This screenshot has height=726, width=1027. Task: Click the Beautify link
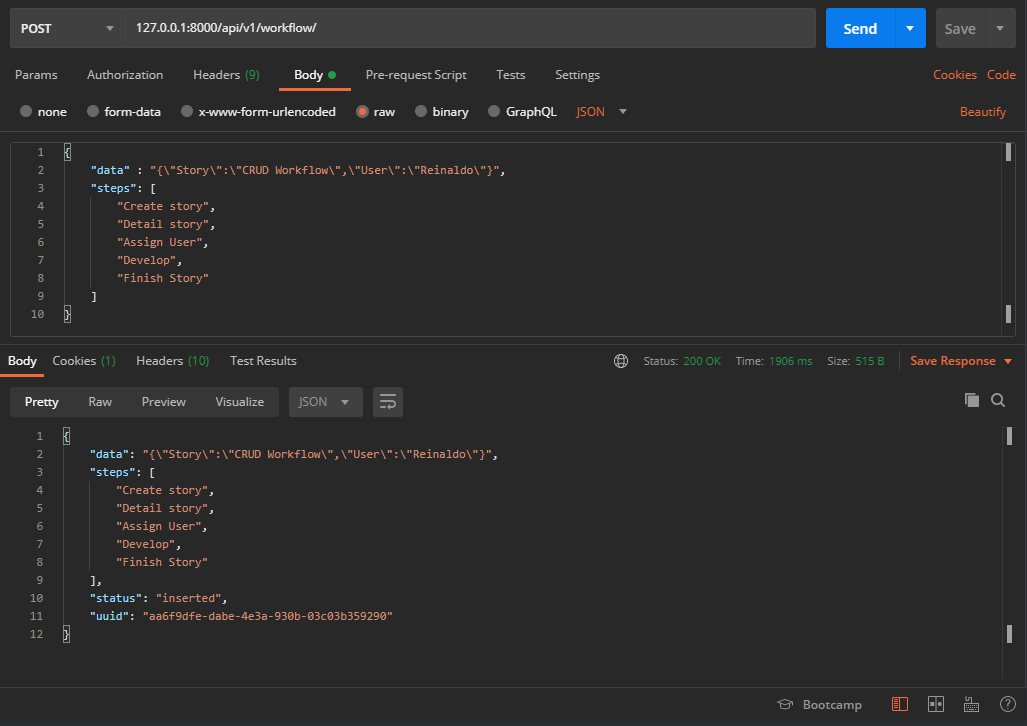point(982,111)
